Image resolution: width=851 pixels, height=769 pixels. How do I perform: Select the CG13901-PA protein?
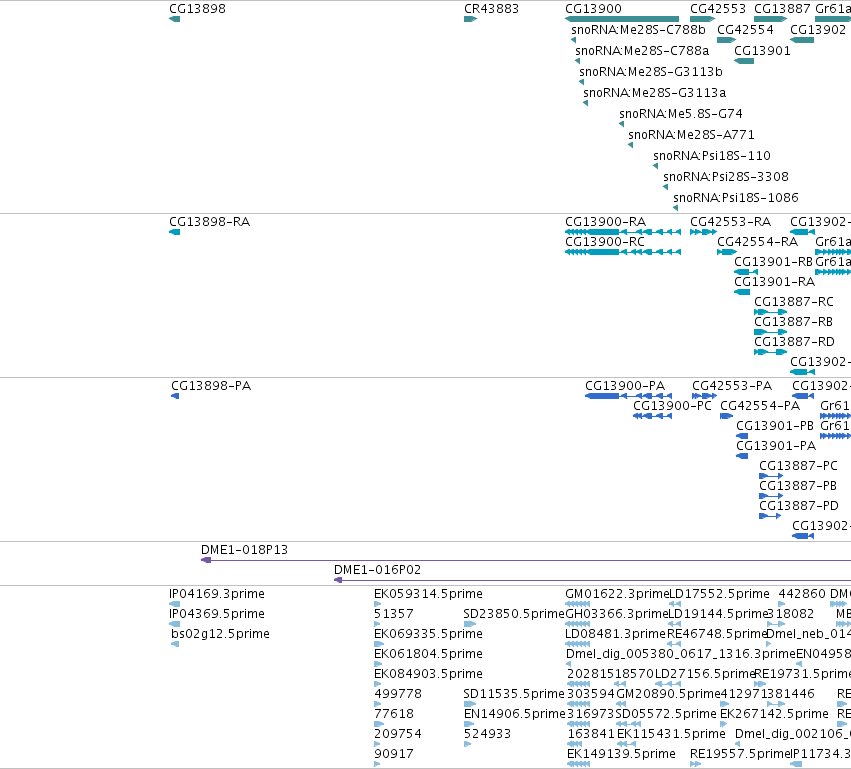coord(742,456)
